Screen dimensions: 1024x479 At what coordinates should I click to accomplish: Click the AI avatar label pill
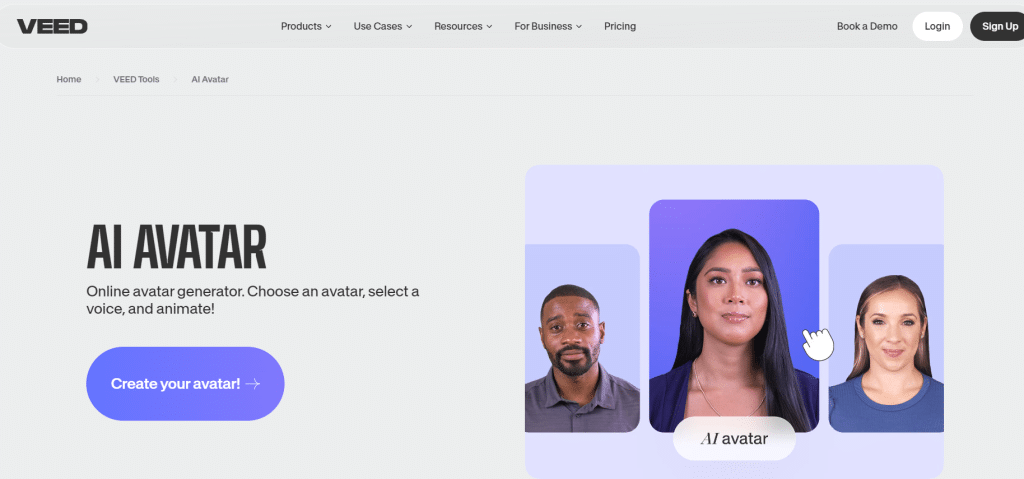pos(734,438)
